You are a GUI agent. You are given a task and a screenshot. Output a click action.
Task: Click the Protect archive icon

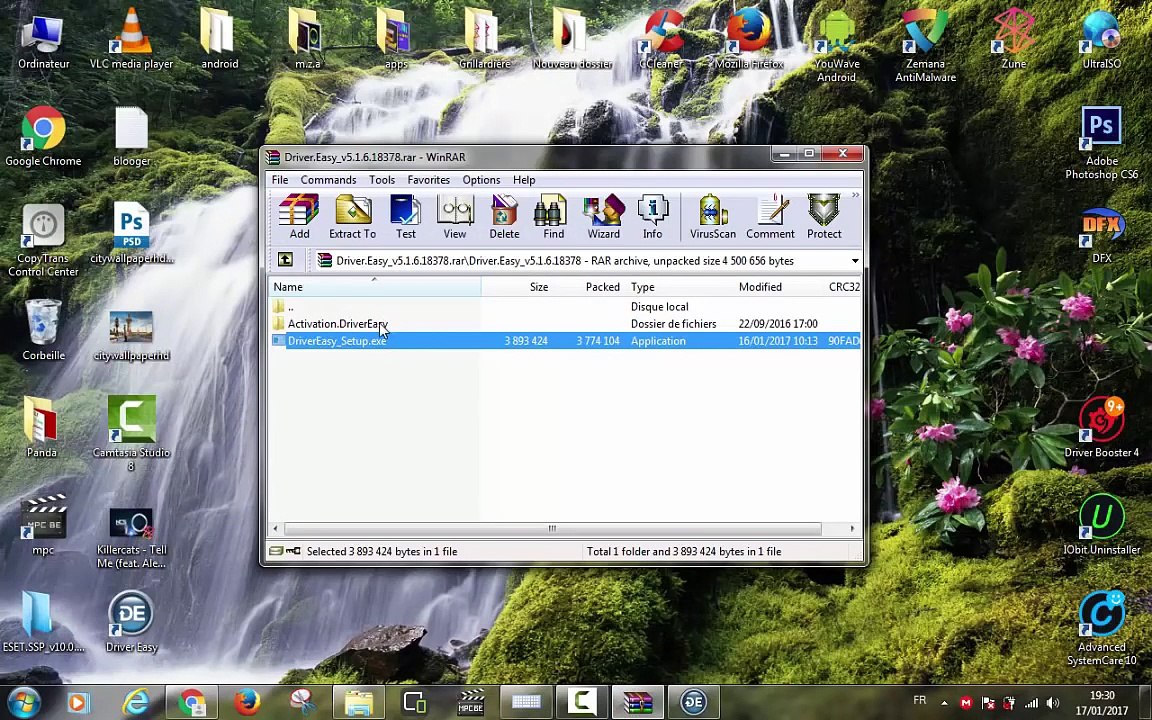[x=824, y=217]
